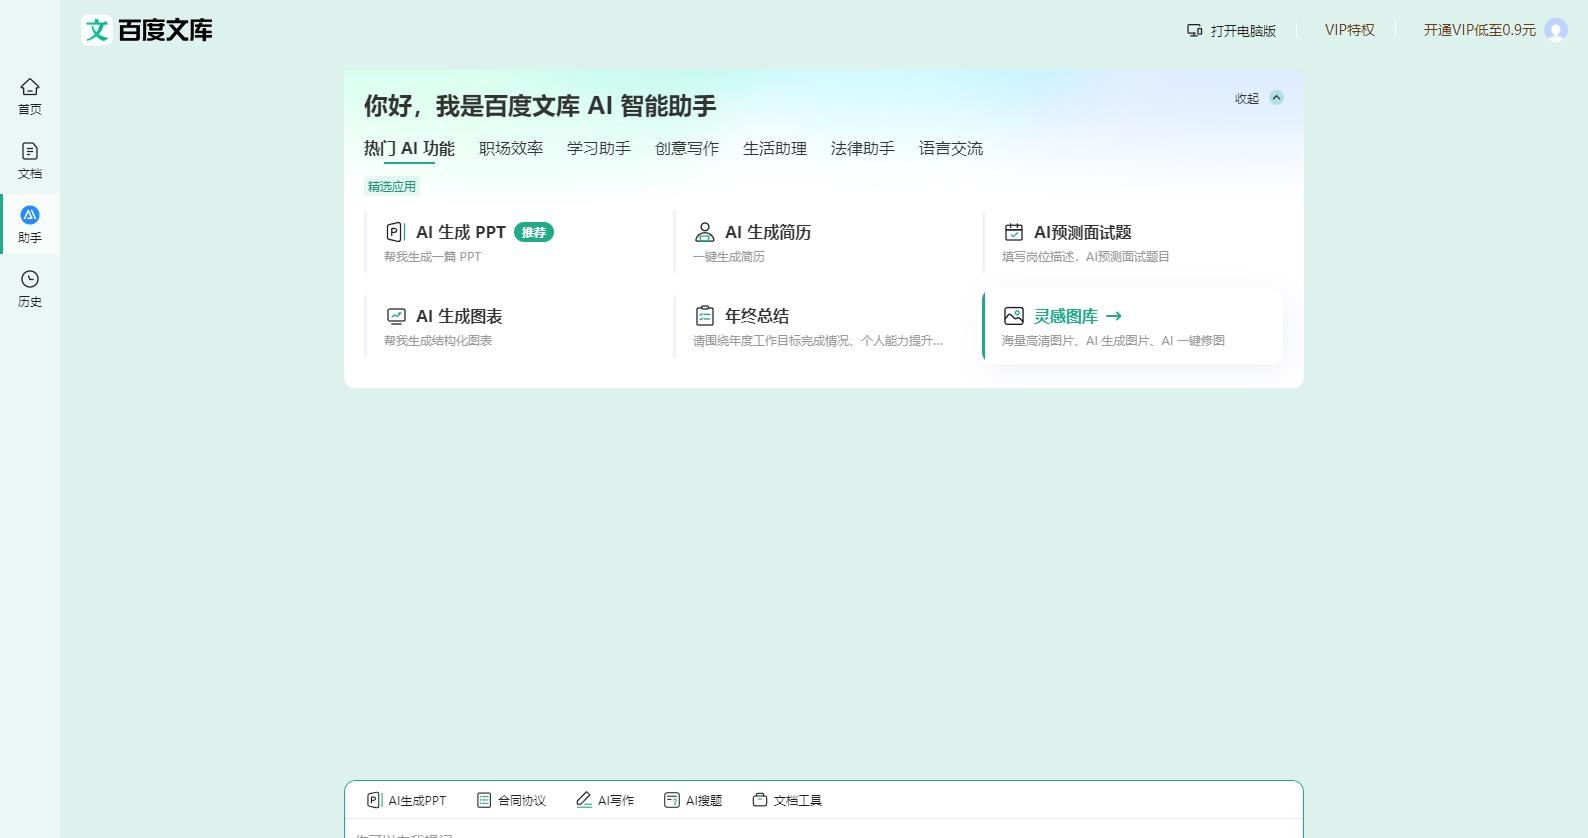The height and width of the screenshot is (838, 1588).
Task: Click the picture icon on the 灵感图库 card
Action: 1013,316
